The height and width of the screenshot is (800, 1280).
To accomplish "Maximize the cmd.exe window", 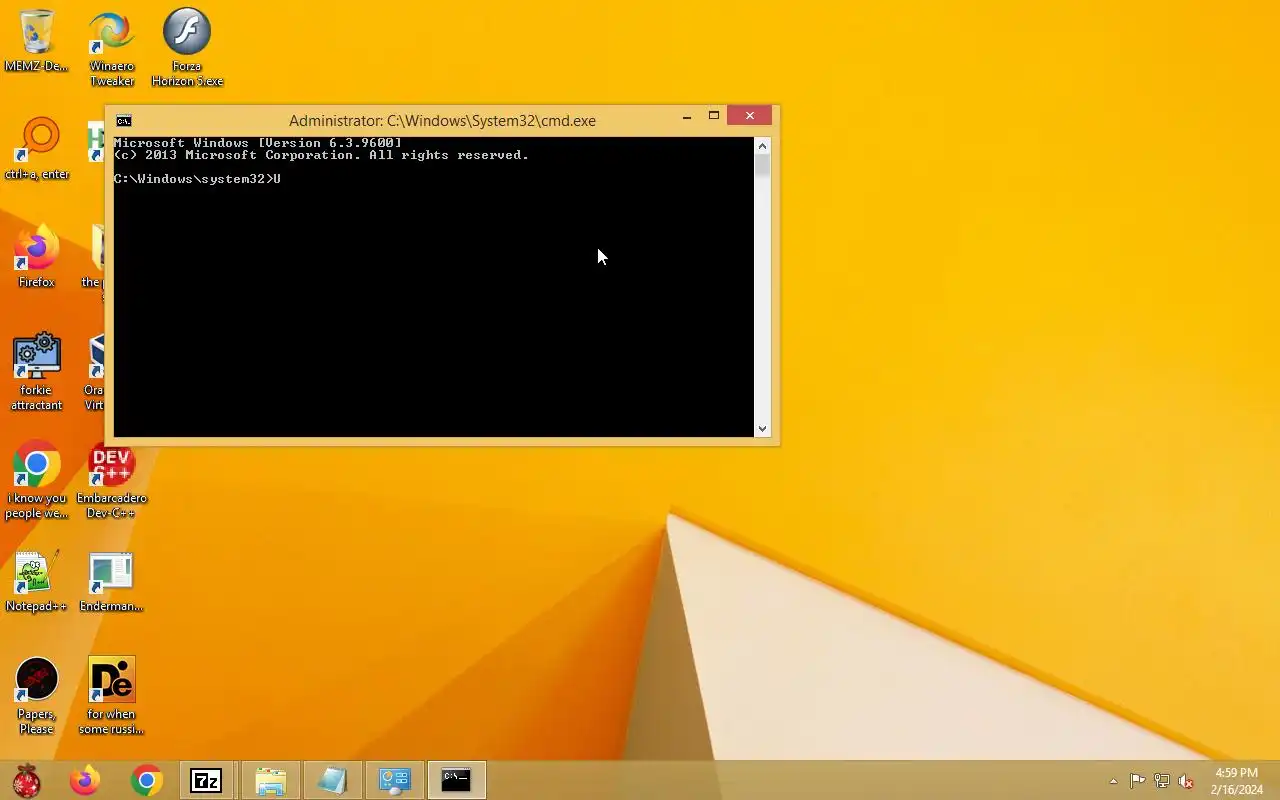I will tap(714, 117).
